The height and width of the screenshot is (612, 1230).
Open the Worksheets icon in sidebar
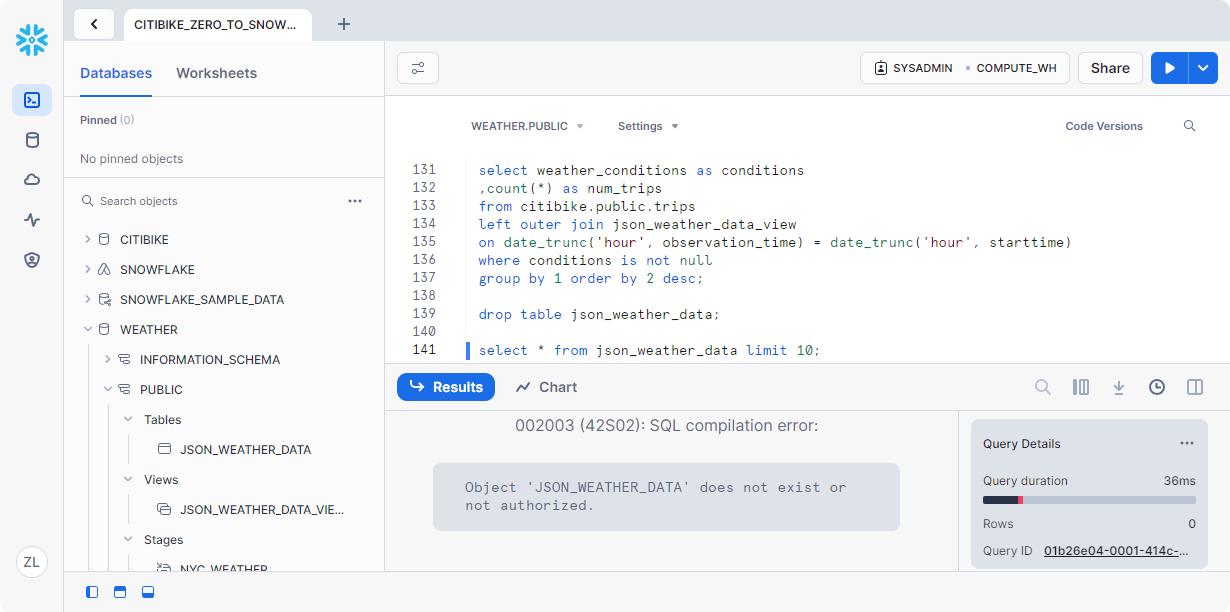[x=32, y=100]
